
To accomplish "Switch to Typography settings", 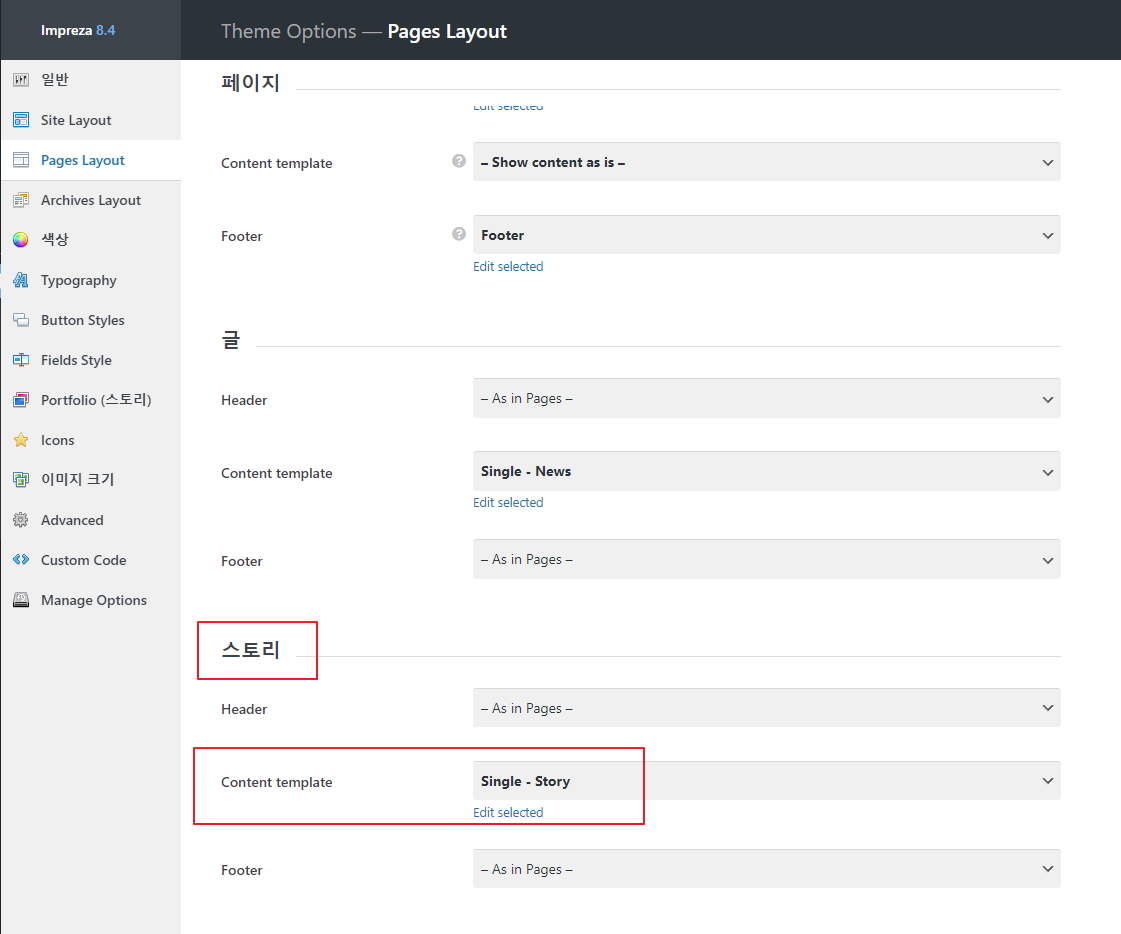I will [x=91, y=280].
